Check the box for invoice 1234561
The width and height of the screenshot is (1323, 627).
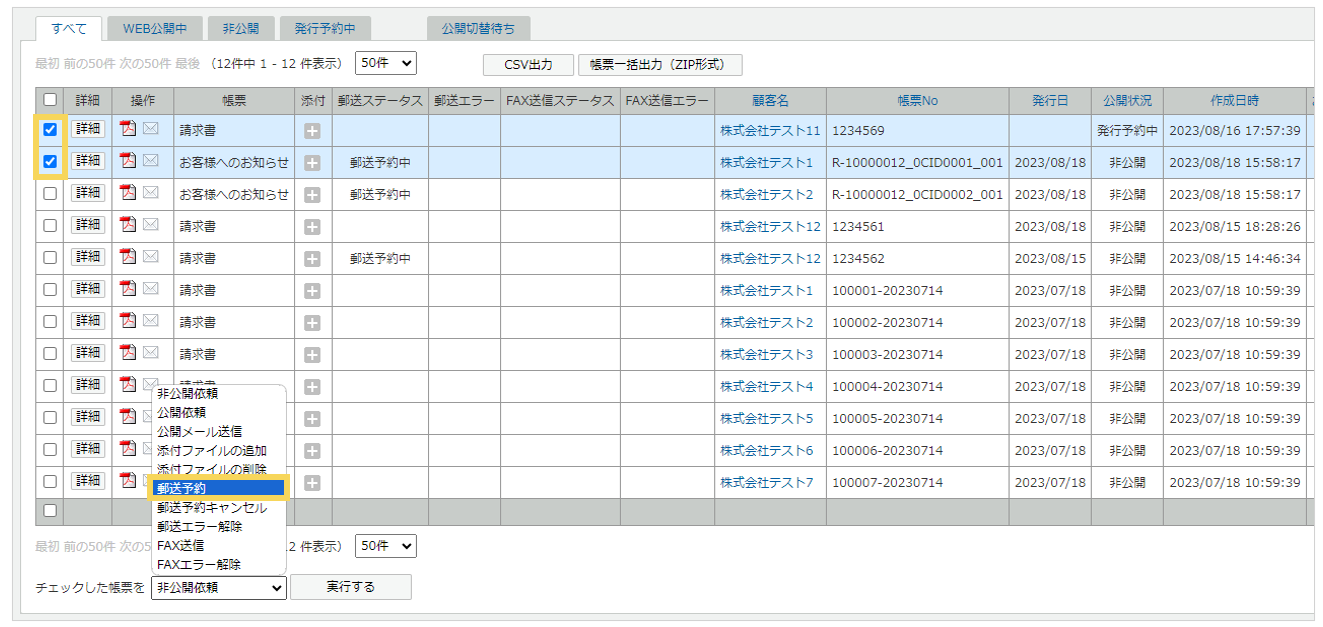pos(50,225)
